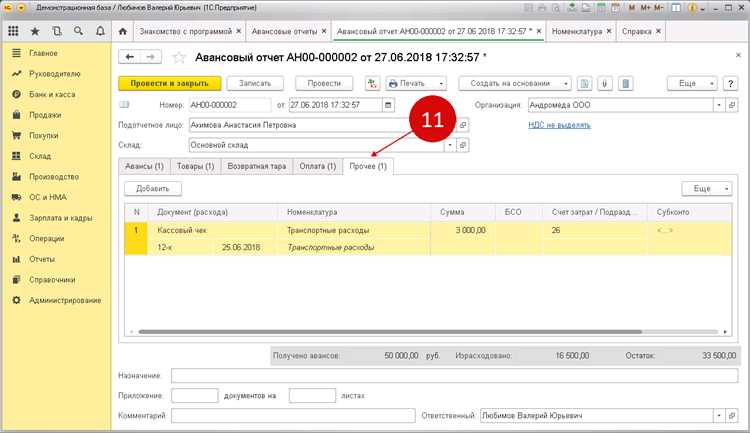
Task: Go to the home page icon
Action: click(x=123, y=31)
